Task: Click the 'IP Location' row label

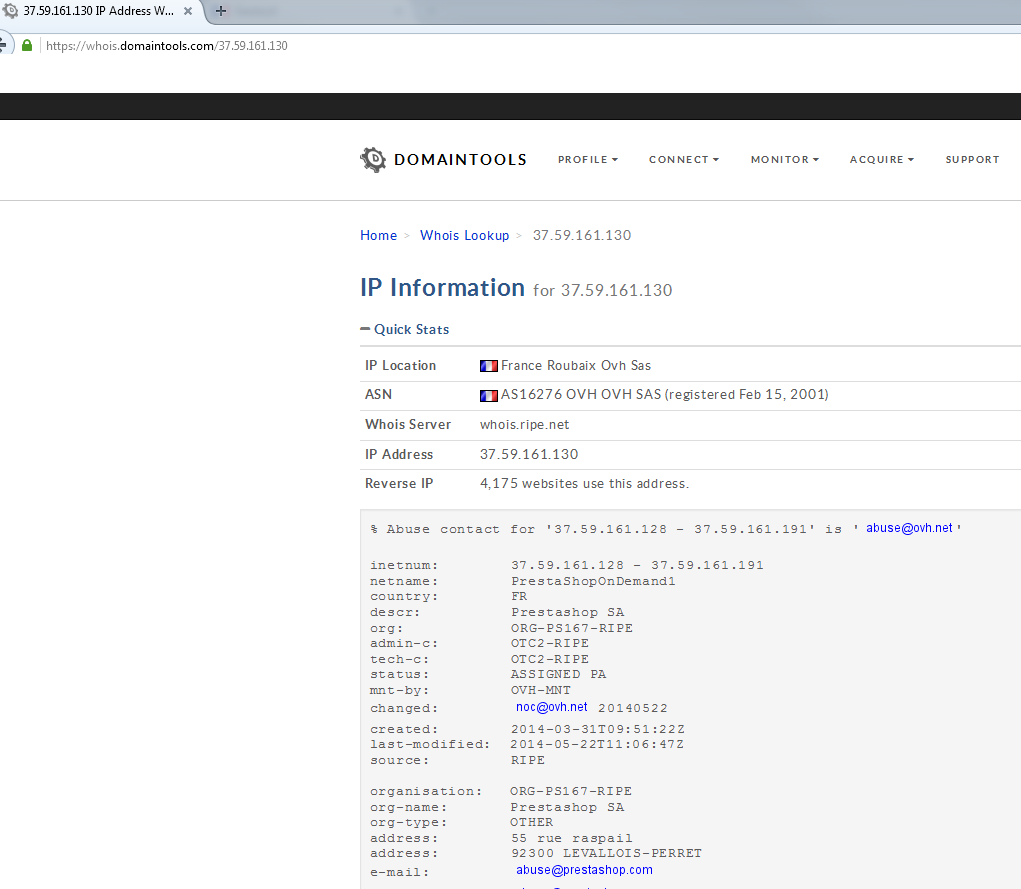Action: point(400,366)
